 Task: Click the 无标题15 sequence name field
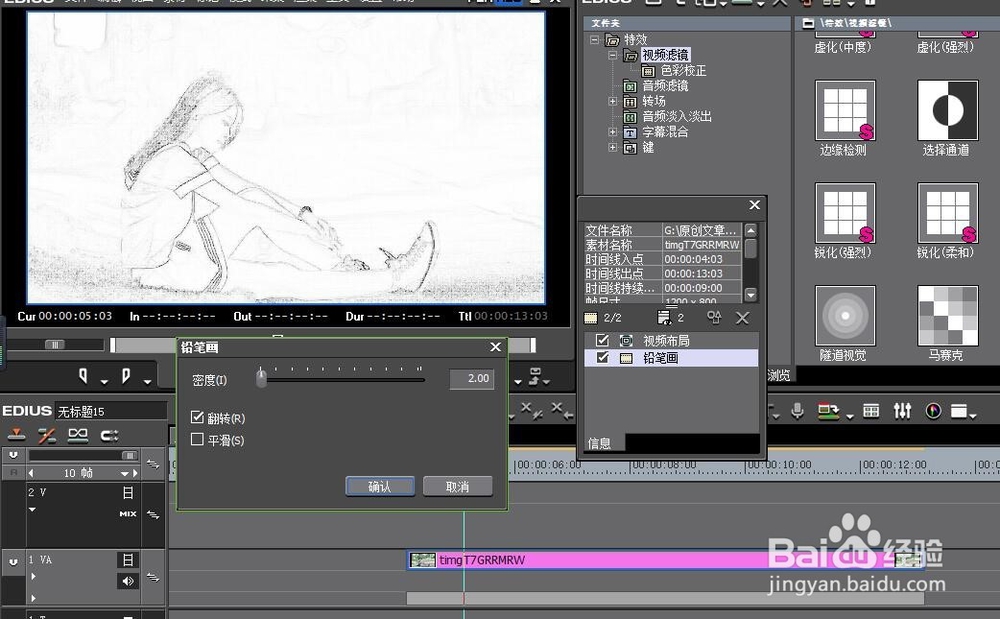point(111,411)
